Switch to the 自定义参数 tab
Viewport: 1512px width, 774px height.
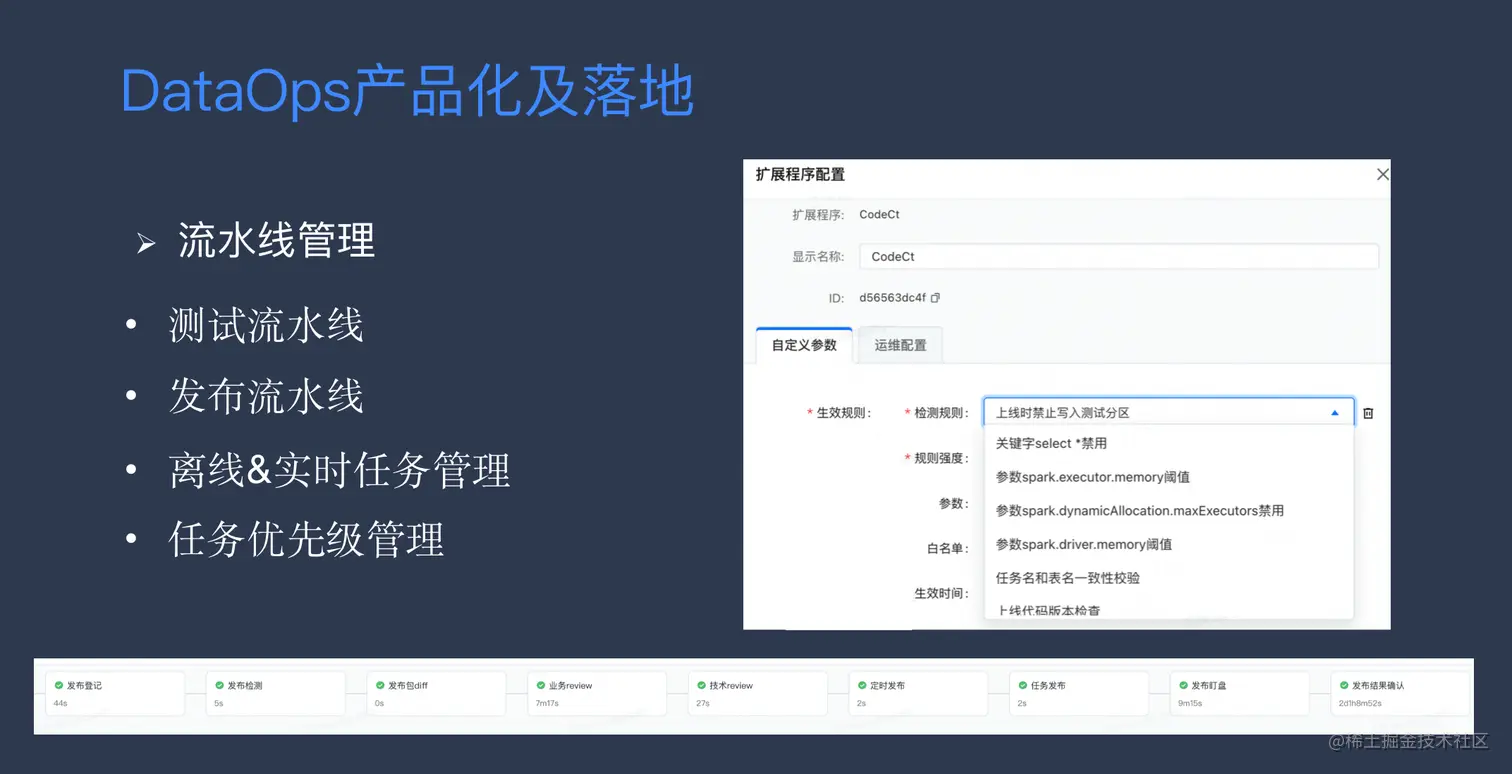804,345
